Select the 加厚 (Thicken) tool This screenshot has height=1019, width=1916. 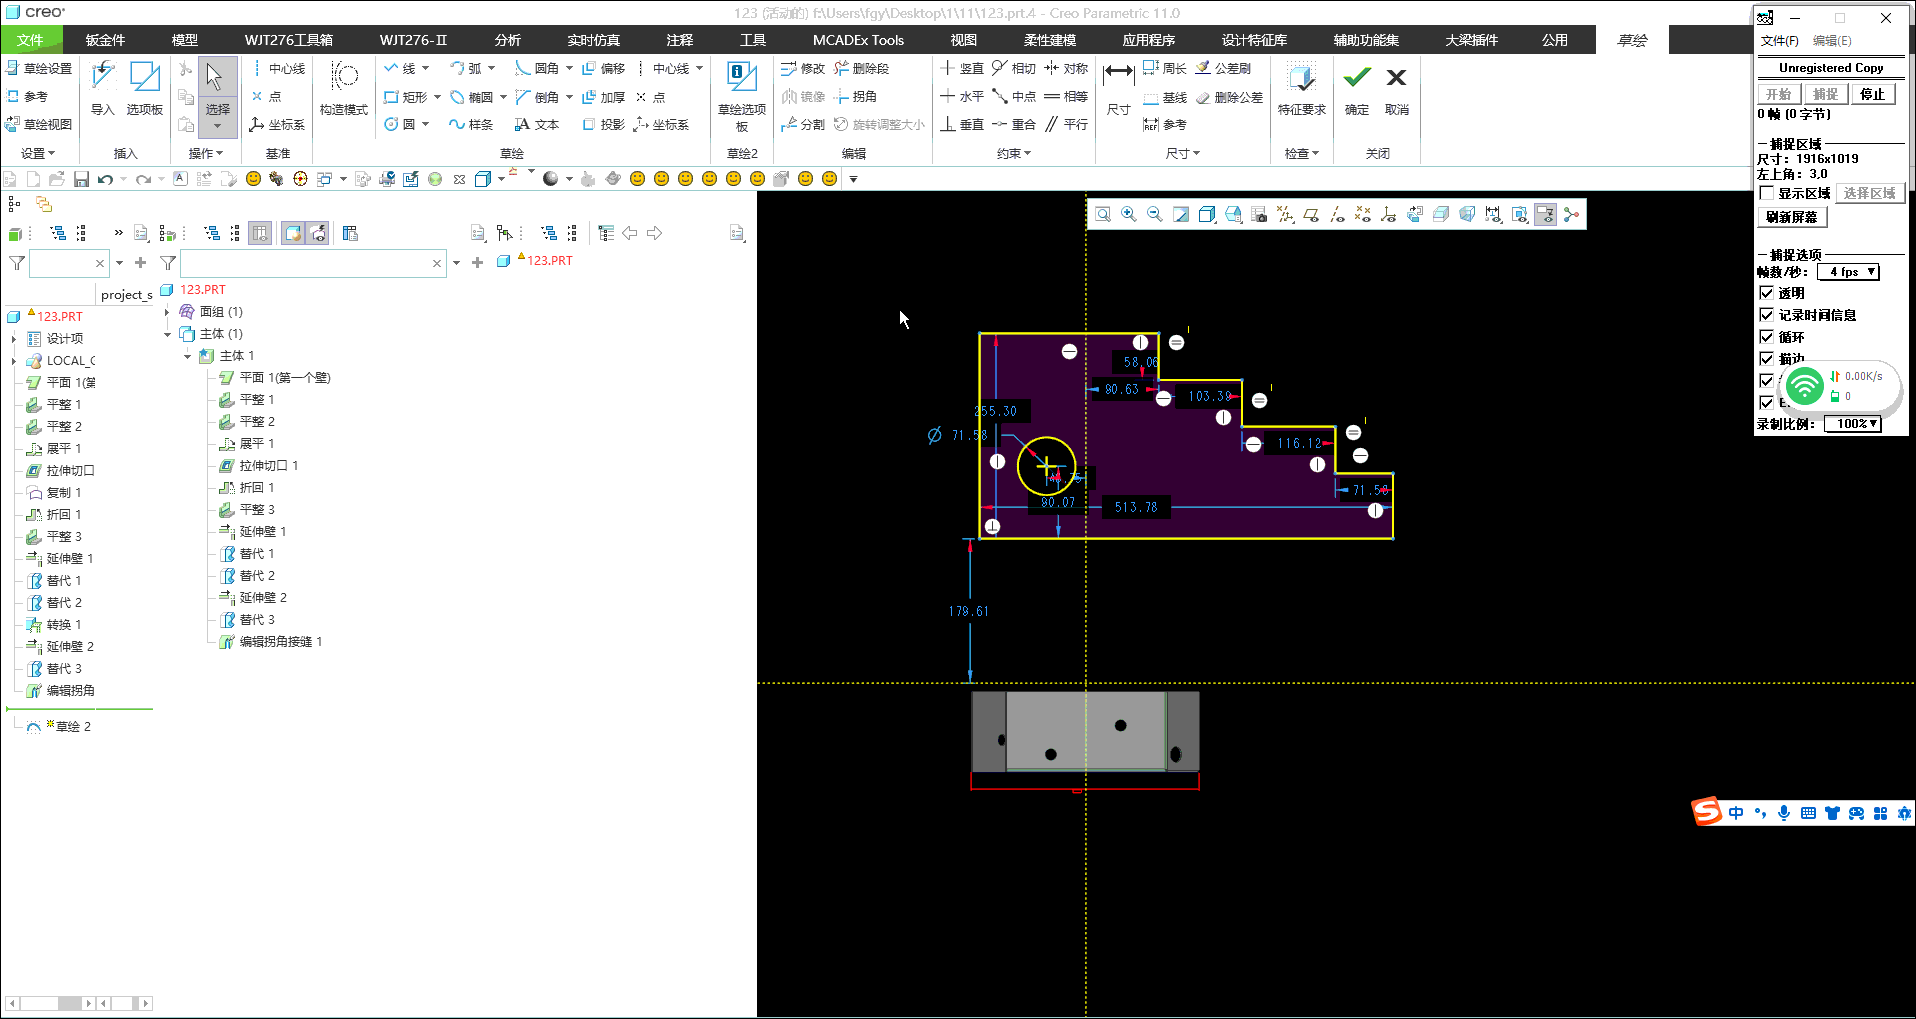click(x=604, y=97)
